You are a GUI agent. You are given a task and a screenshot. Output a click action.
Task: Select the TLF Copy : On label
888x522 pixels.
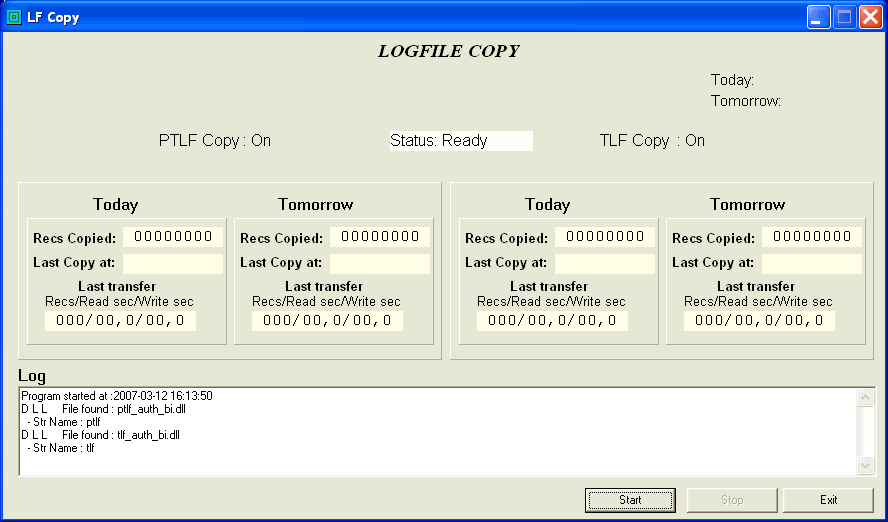[x=652, y=141]
